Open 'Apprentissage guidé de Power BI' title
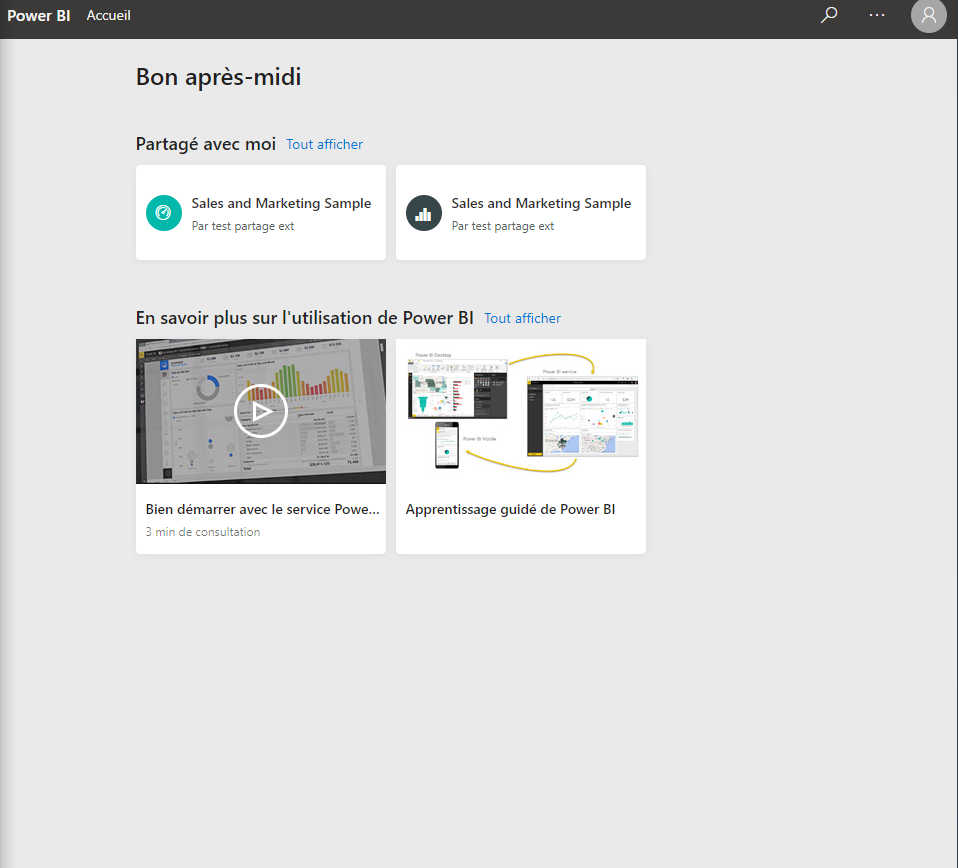The image size is (958, 868). (x=510, y=509)
